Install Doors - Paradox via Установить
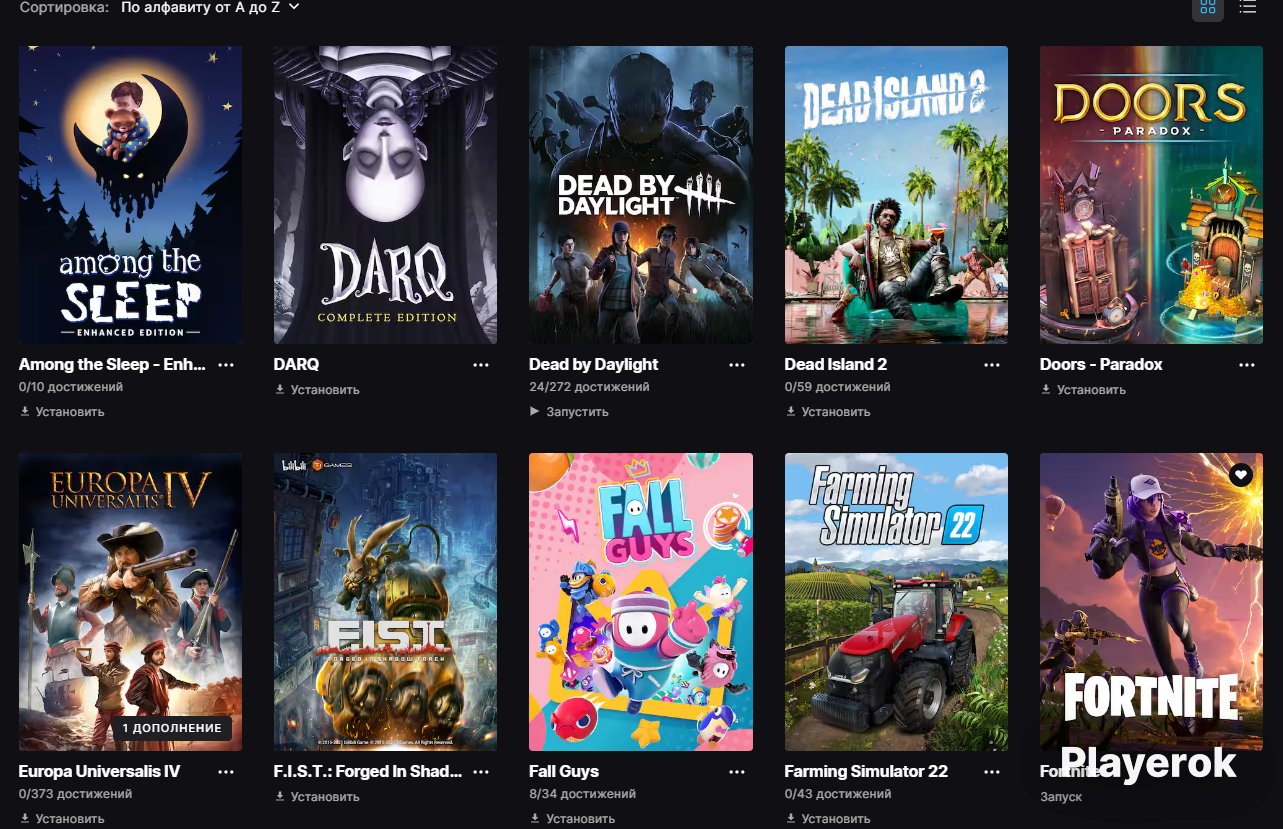Viewport: 1283px width, 829px height. coord(1083,390)
